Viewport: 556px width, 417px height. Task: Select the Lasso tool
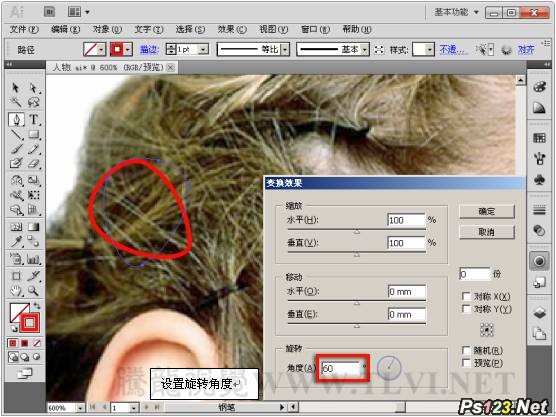(x=33, y=102)
